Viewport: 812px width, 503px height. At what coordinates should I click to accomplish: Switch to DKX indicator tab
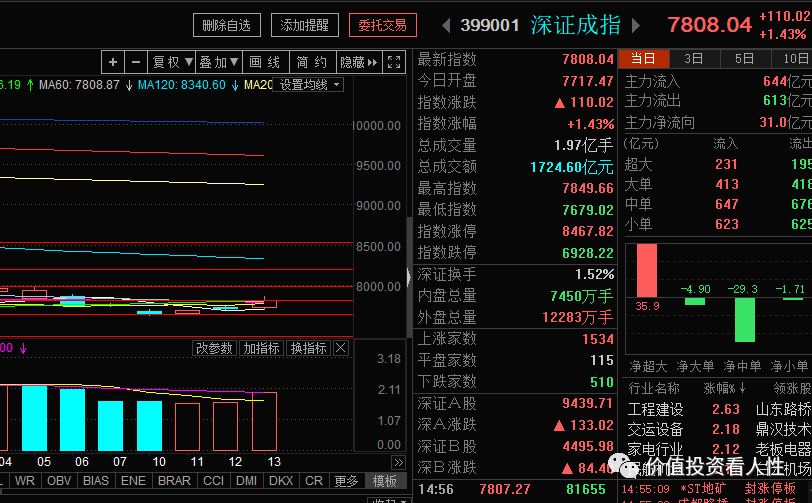[281, 481]
